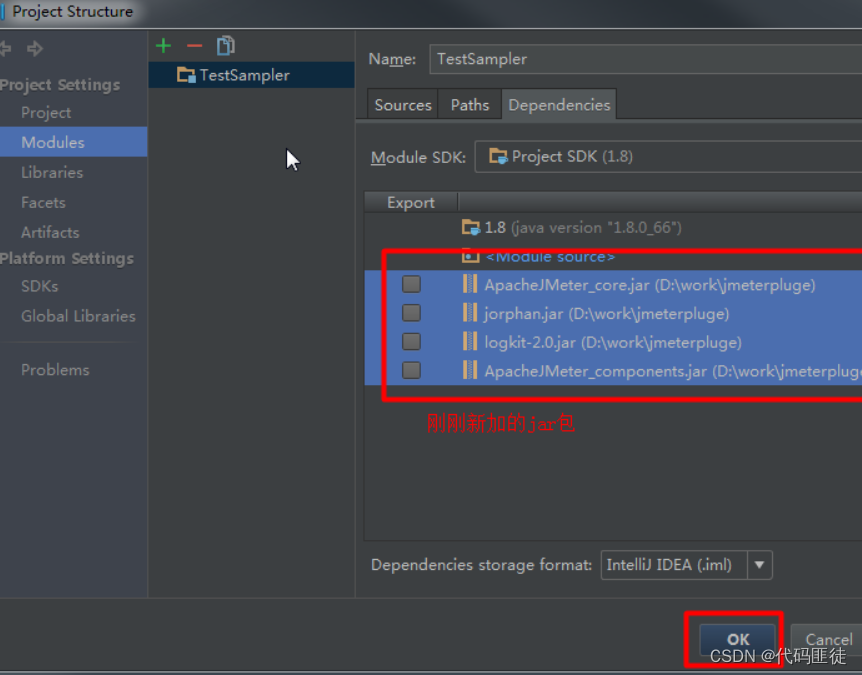
Task: Select the Dependencies tab
Action: point(559,104)
